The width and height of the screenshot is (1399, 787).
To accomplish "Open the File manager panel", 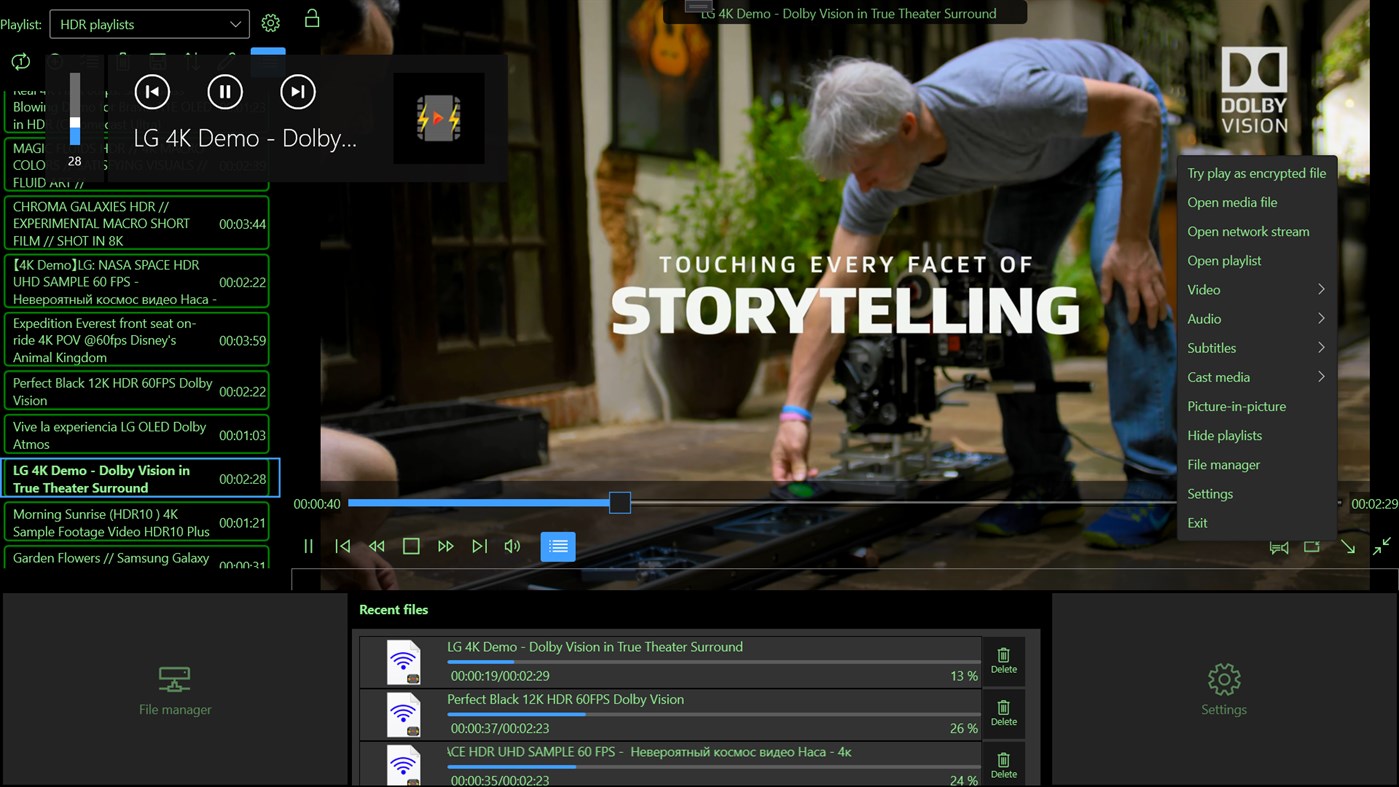I will point(174,690).
